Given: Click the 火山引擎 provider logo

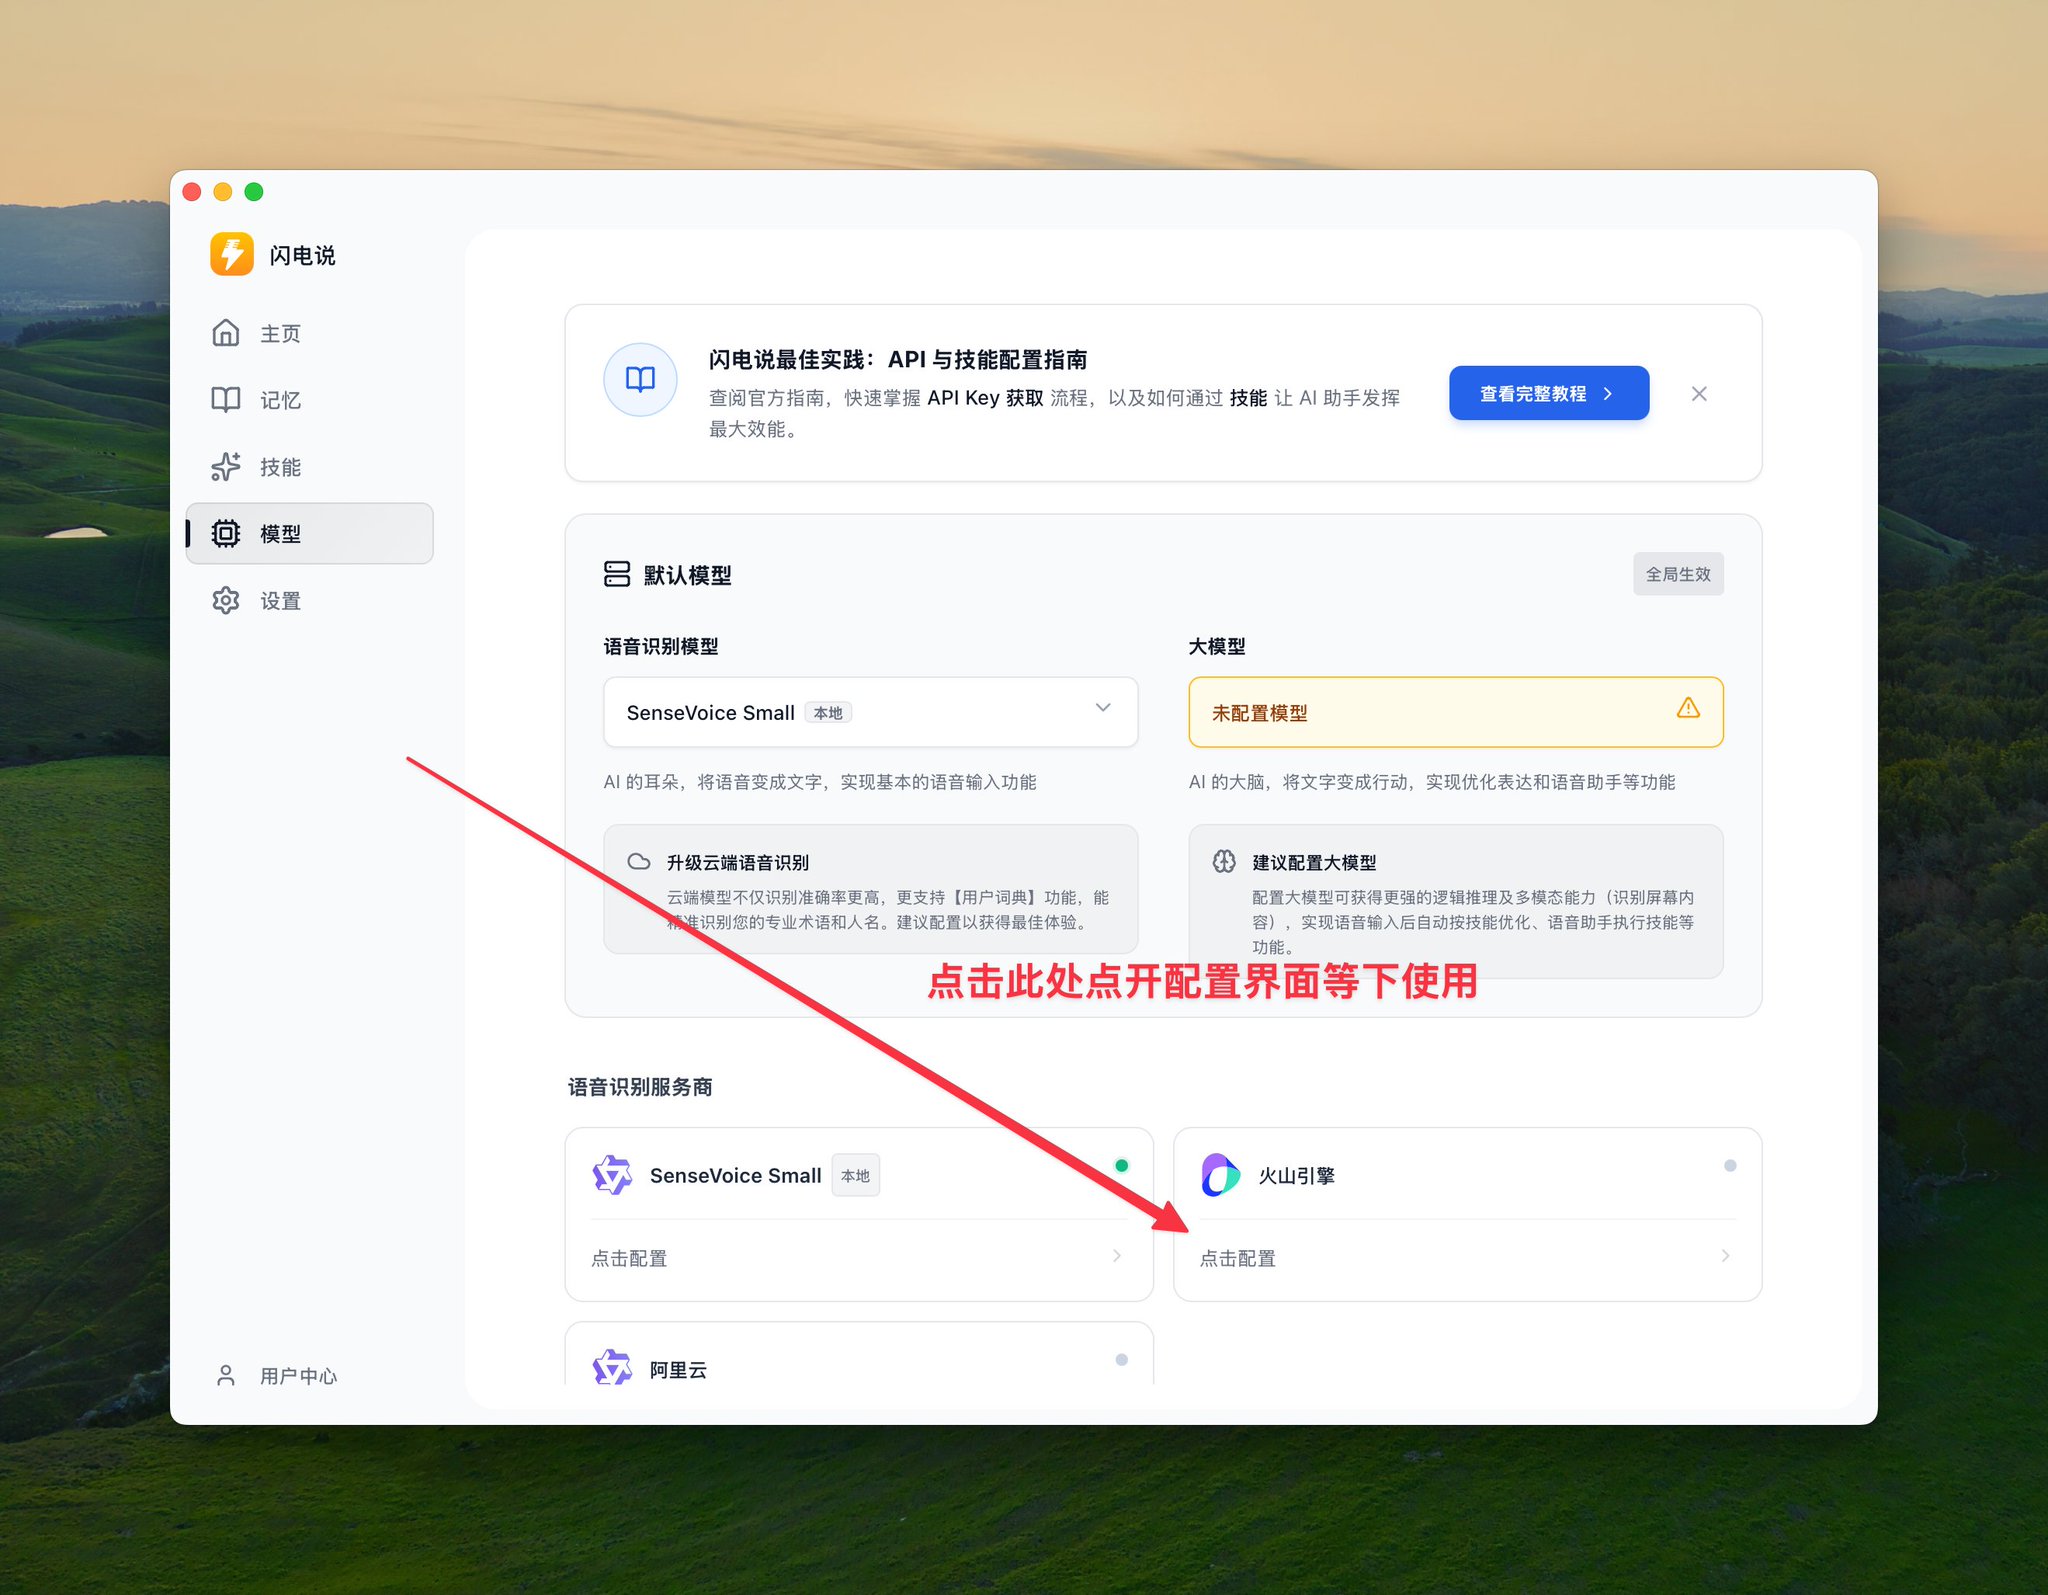Looking at the screenshot, I should pos(1220,1175).
